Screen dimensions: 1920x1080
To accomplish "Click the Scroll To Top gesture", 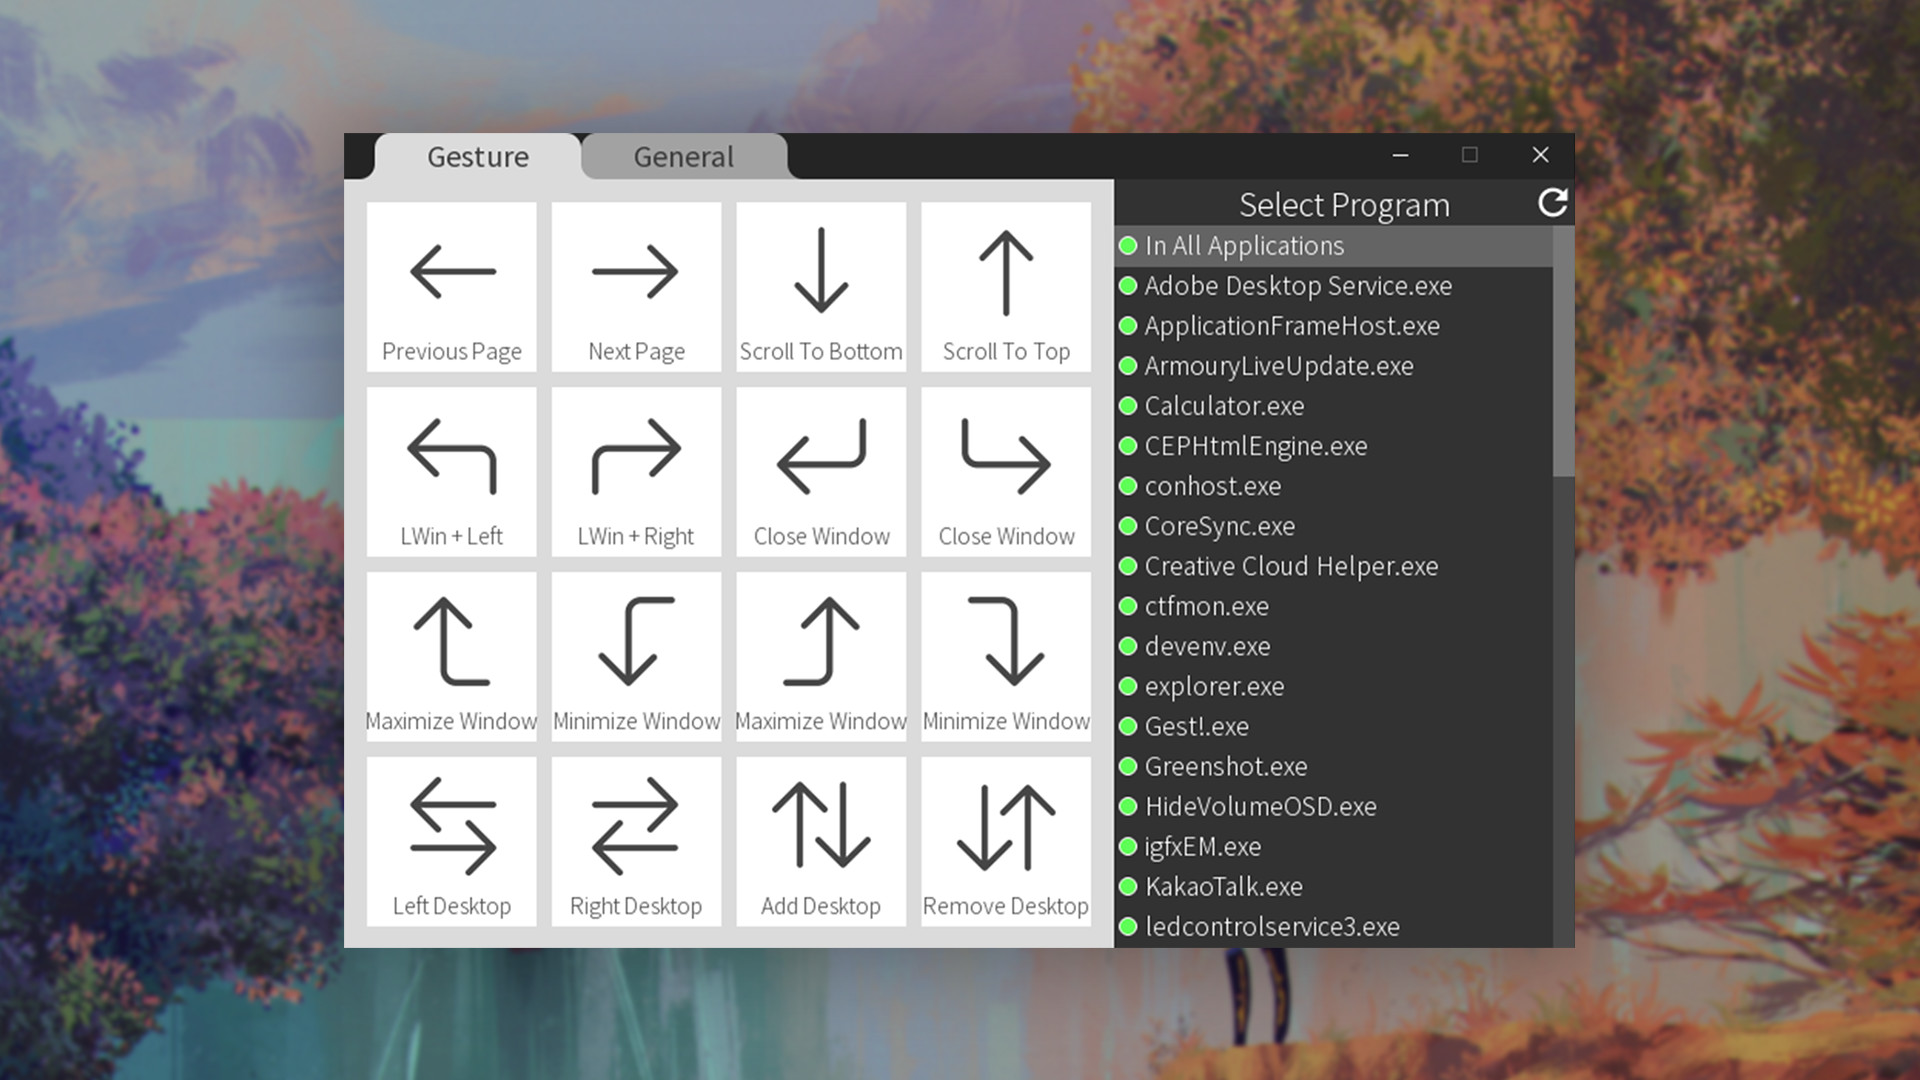I will coord(1005,285).
